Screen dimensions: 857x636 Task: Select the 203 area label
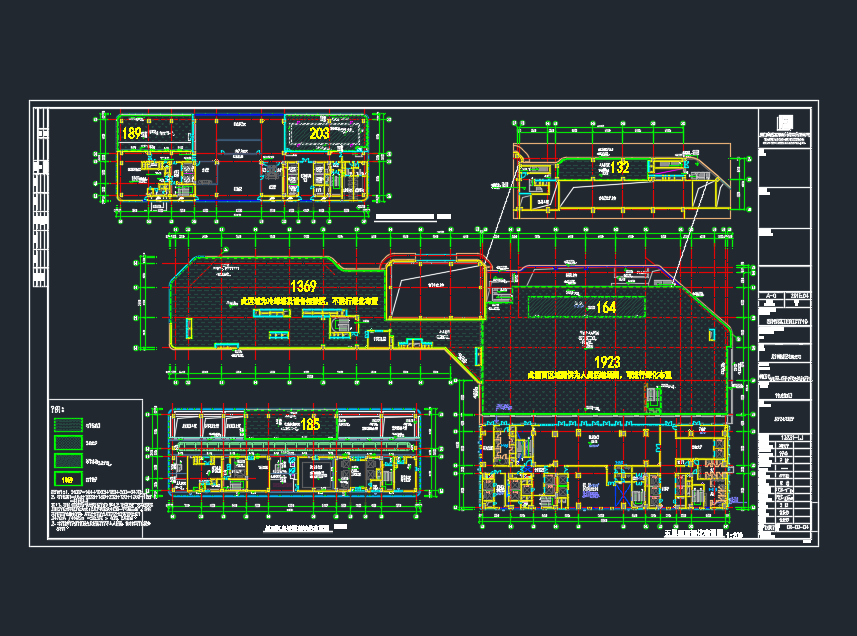(319, 133)
